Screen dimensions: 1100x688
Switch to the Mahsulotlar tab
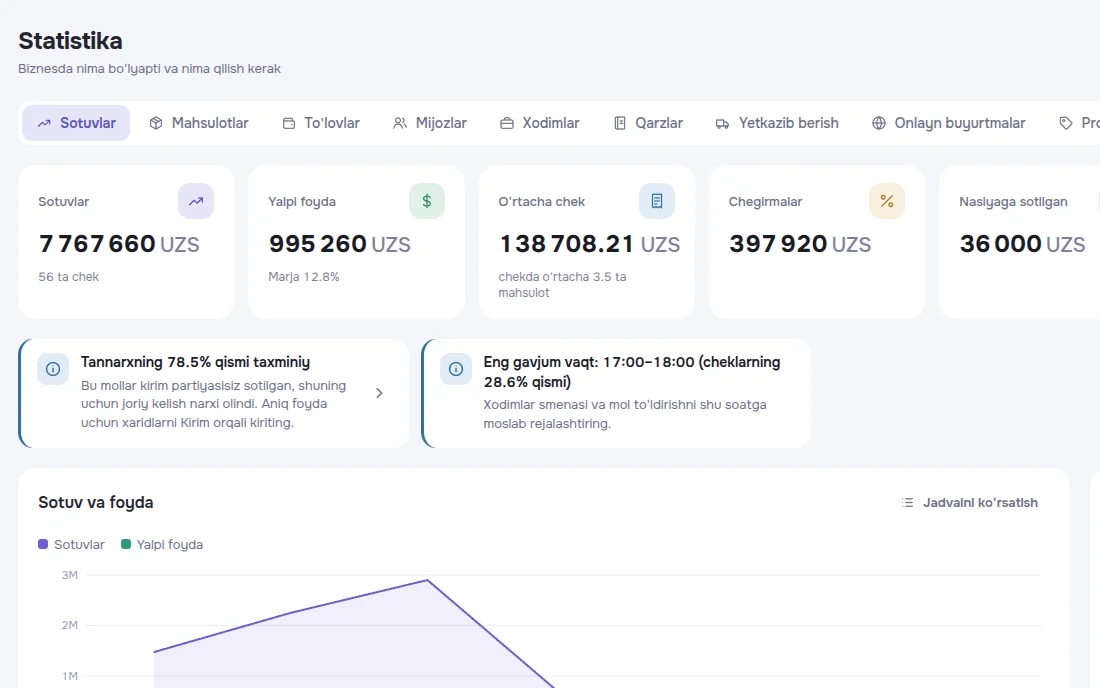[x=199, y=123]
